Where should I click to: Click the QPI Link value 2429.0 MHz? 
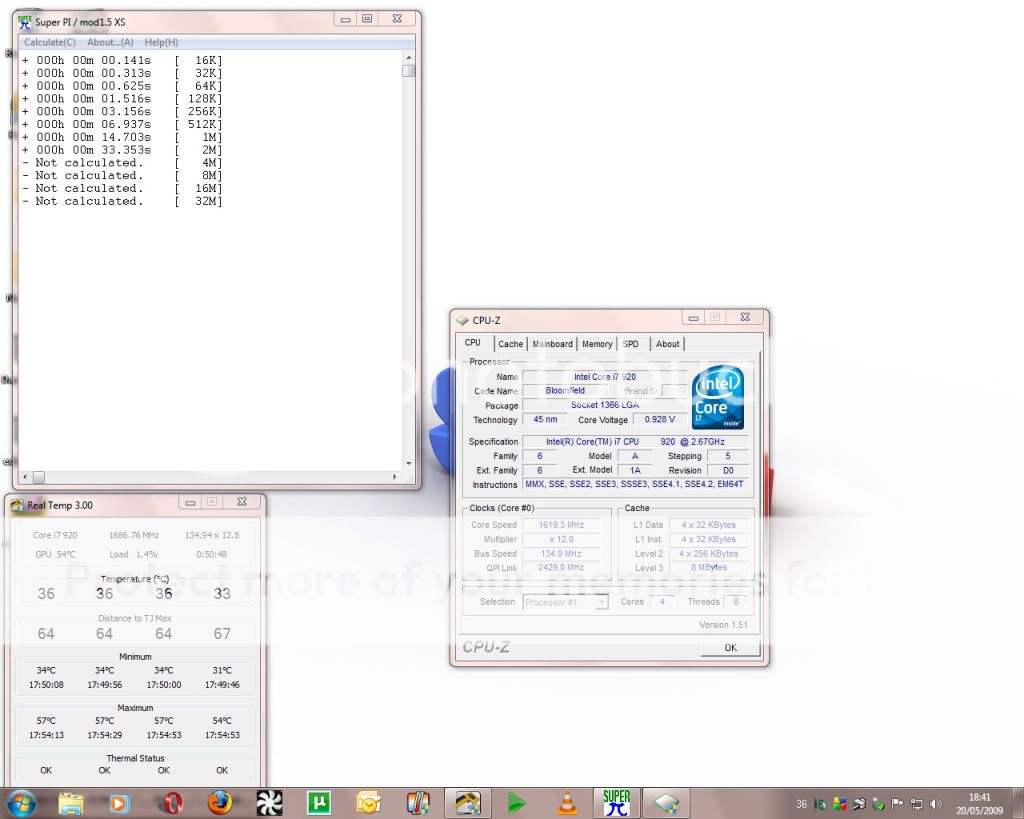click(561, 568)
